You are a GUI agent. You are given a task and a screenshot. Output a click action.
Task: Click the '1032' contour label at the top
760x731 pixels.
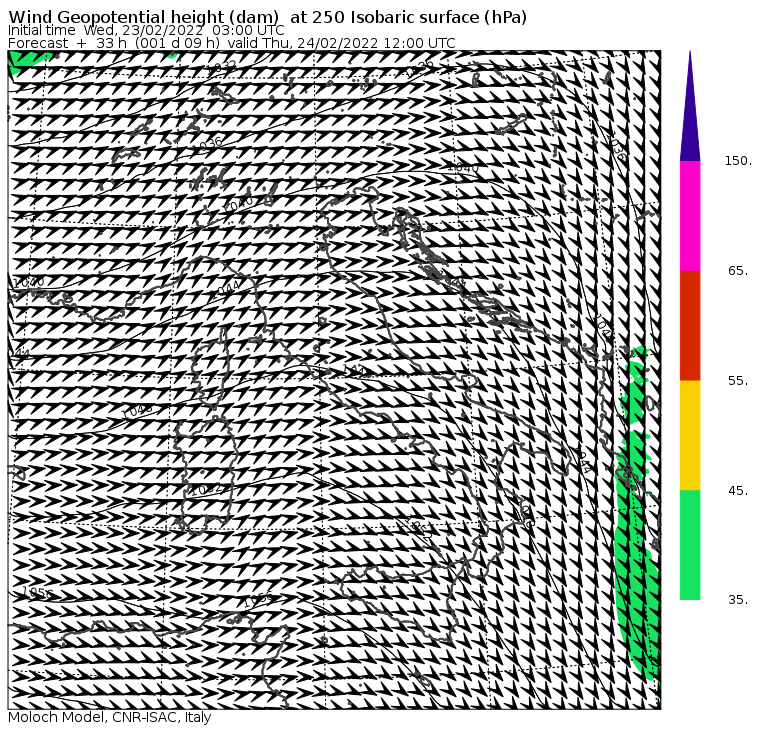tap(222, 67)
